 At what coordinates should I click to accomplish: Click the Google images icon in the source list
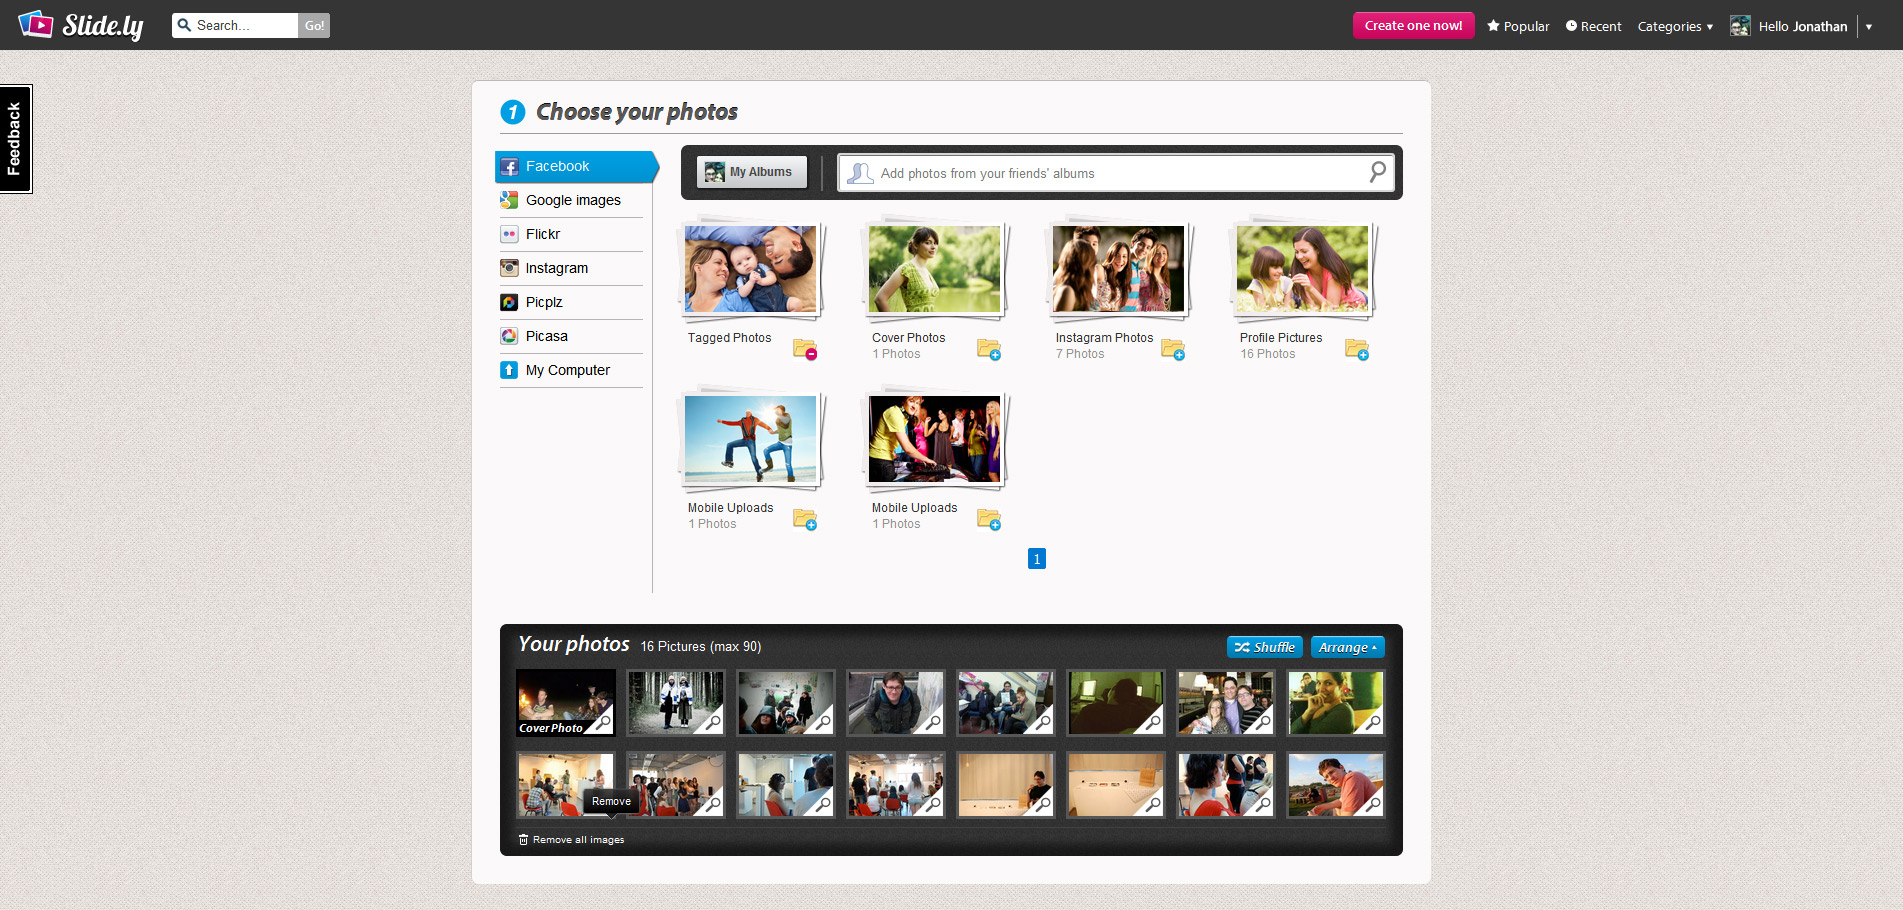(509, 200)
